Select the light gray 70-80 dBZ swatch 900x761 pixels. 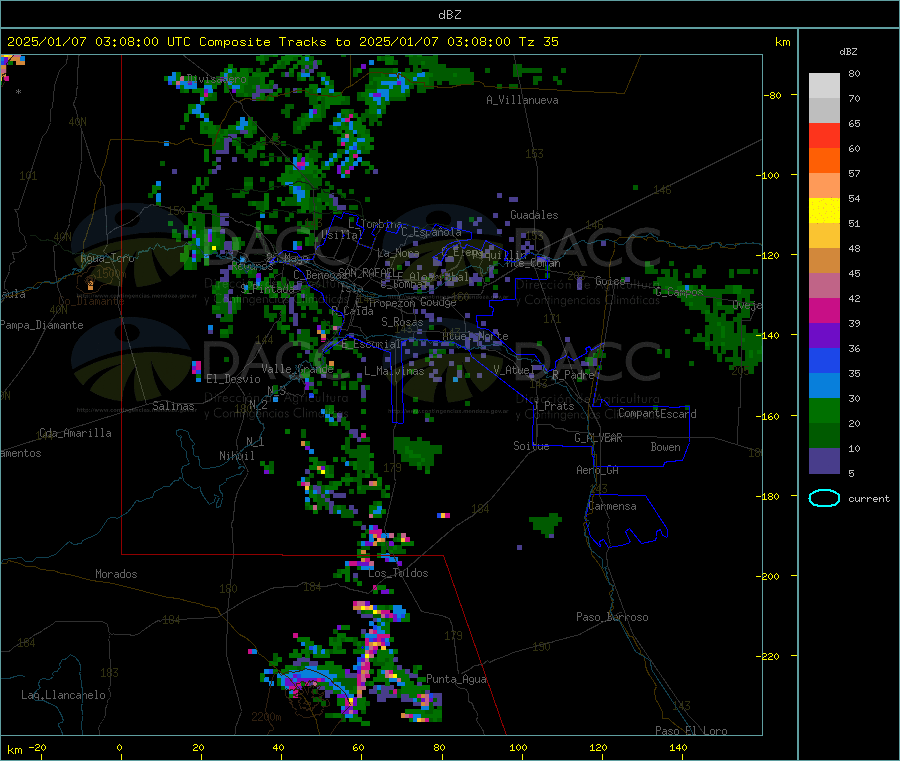(x=824, y=86)
